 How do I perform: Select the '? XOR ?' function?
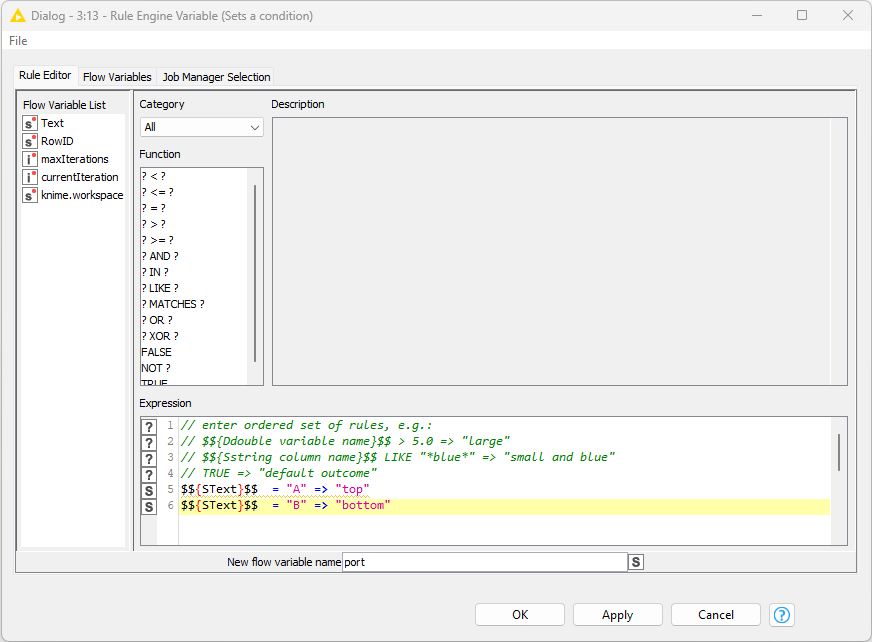160,337
